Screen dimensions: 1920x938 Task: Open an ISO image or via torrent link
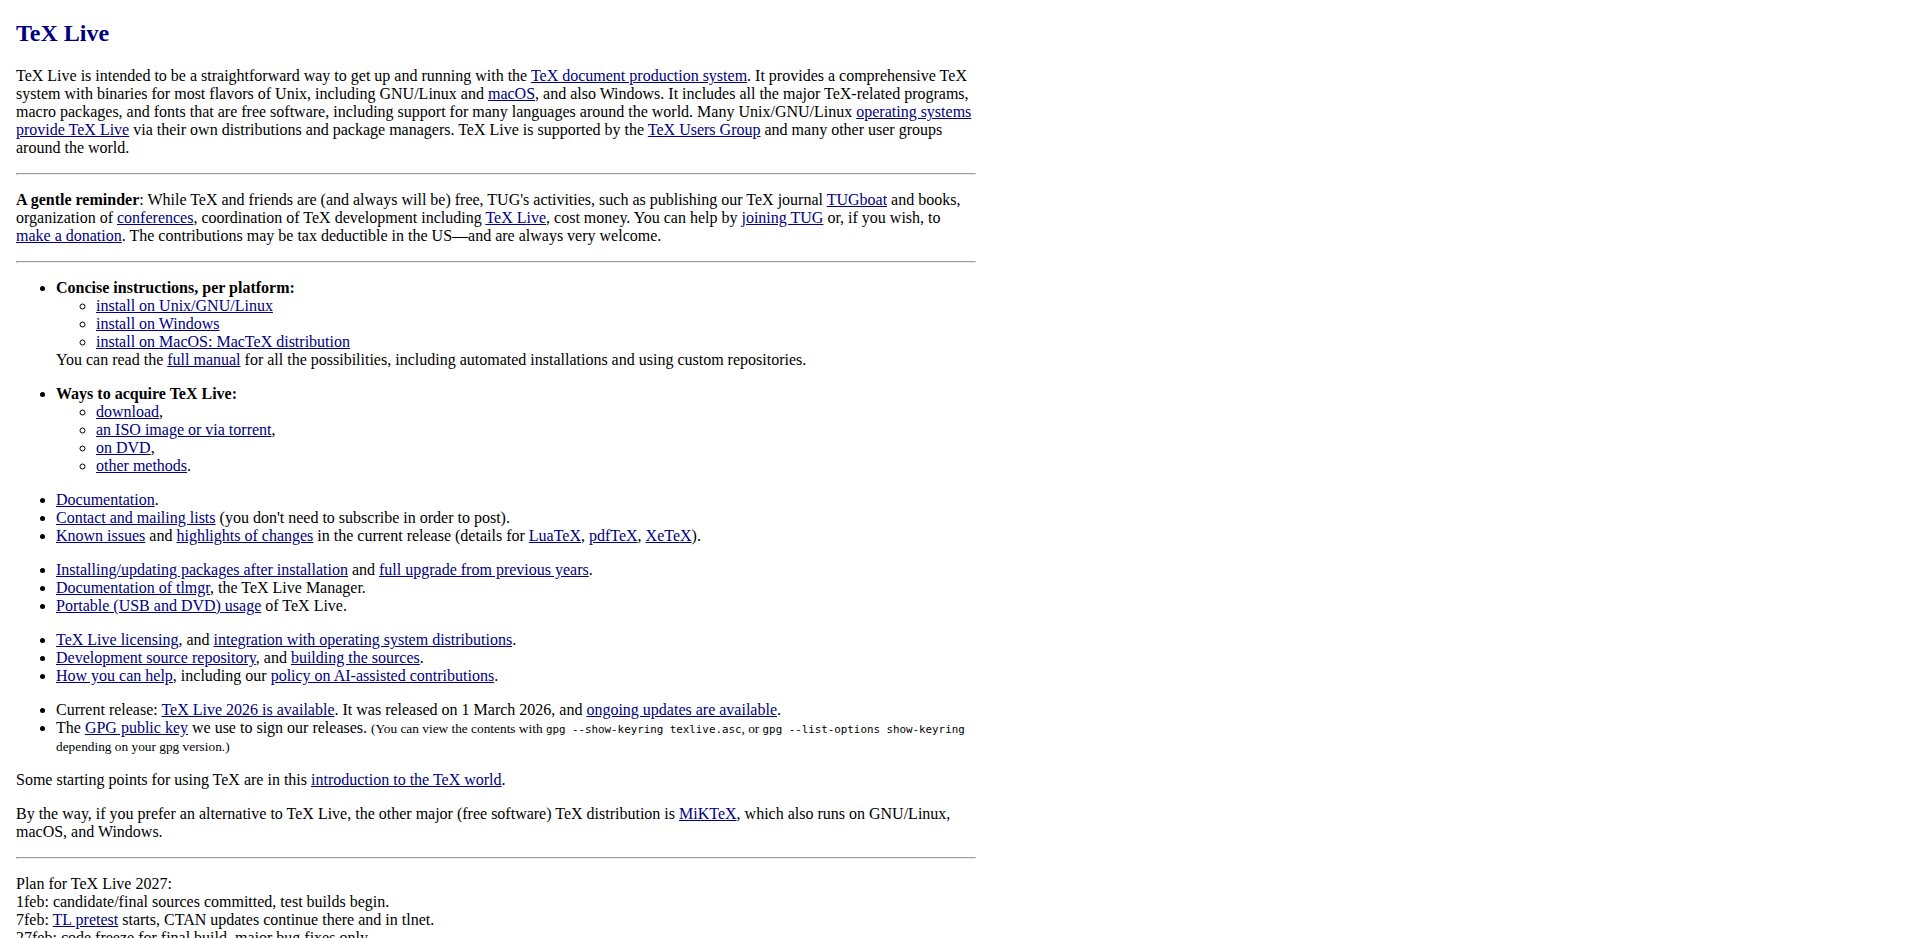(183, 430)
